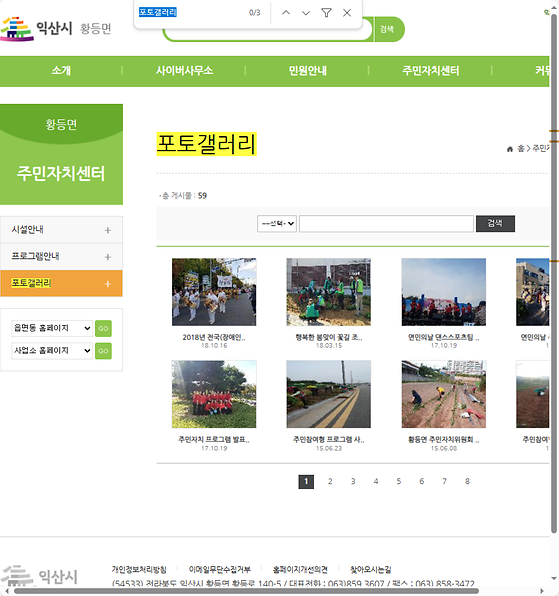The width and height of the screenshot is (559, 596).
Task: Open 사이버사무소 menu
Action: 184,71
